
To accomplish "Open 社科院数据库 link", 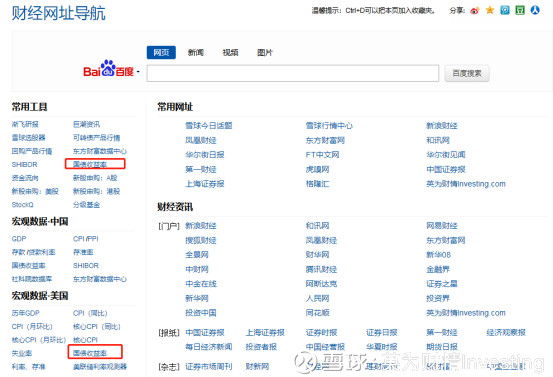I will (32, 279).
